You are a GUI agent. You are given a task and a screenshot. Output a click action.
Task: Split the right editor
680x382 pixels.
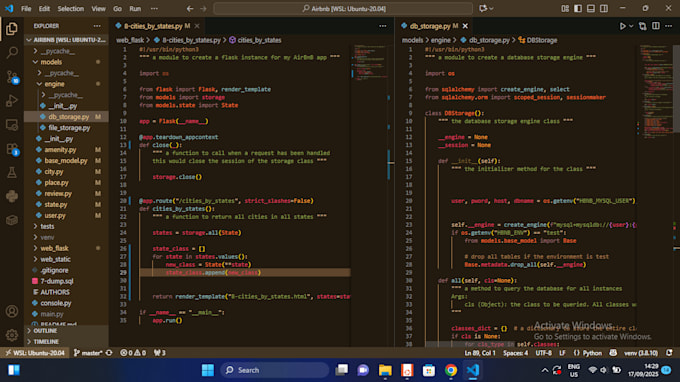[656, 26]
